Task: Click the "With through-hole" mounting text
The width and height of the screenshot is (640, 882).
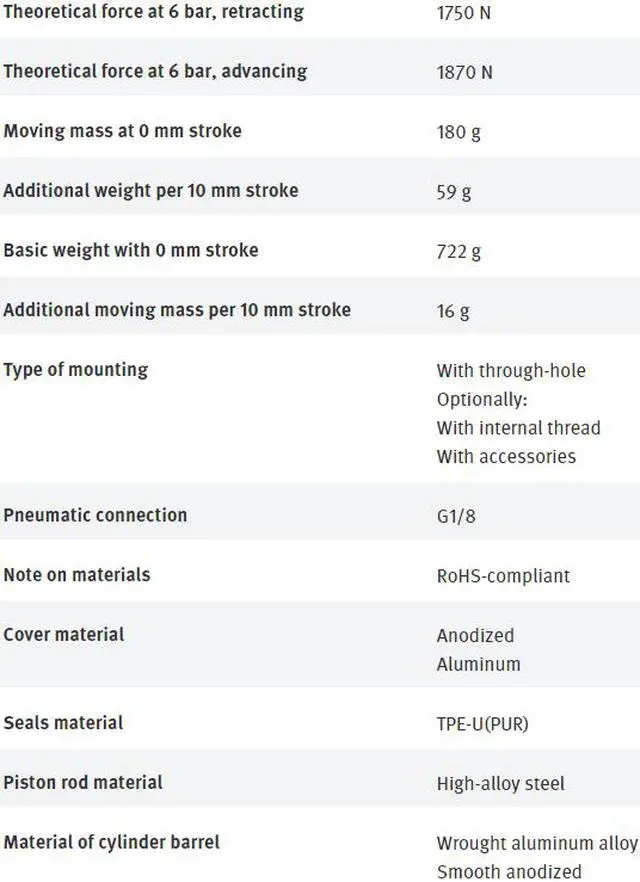Action: coord(511,371)
